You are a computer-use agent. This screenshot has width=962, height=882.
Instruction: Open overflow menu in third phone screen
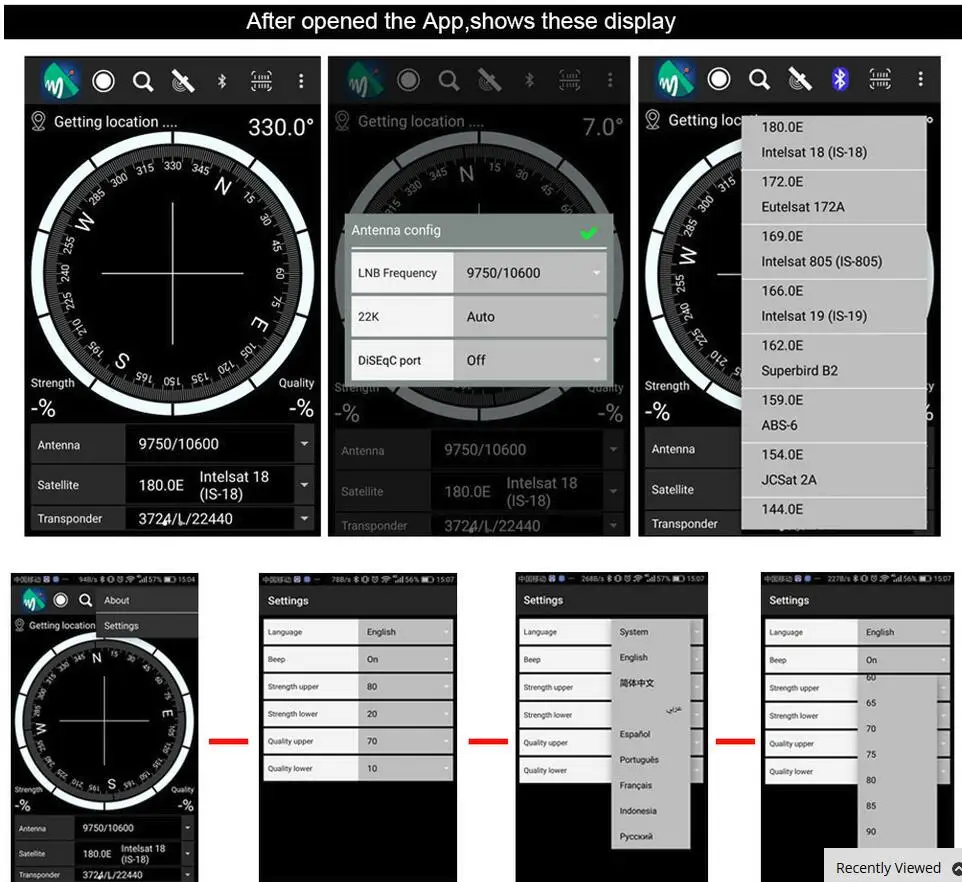click(920, 79)
